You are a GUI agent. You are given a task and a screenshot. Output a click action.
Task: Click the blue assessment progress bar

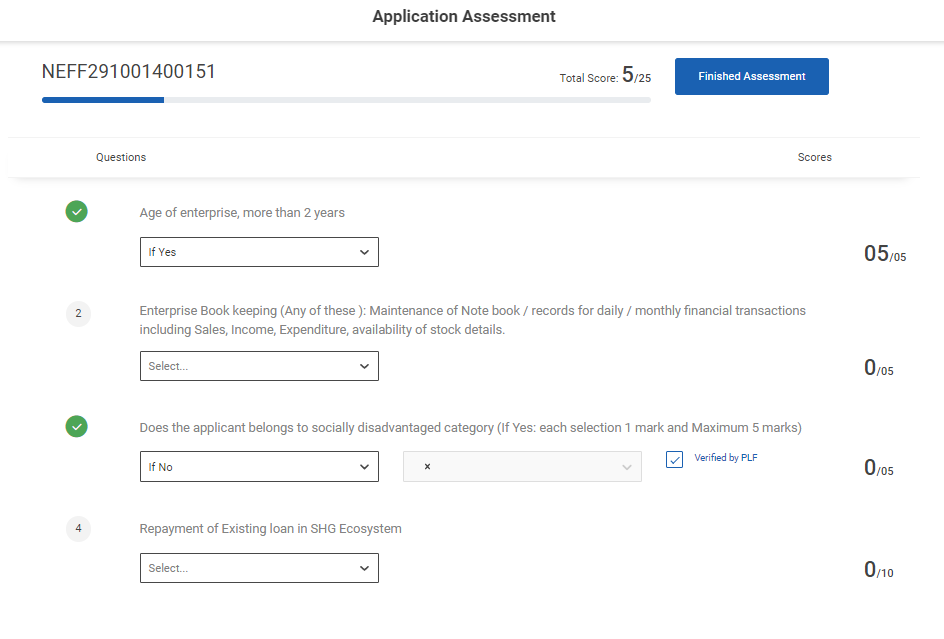[103, 100]
